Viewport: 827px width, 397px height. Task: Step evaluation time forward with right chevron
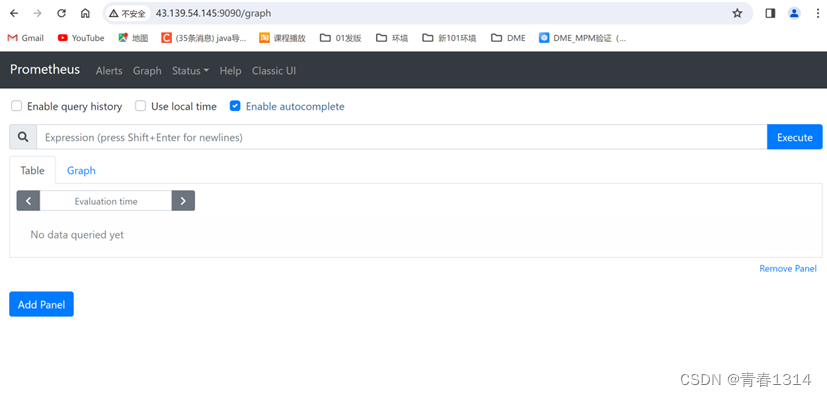click(x=183, y=201)
